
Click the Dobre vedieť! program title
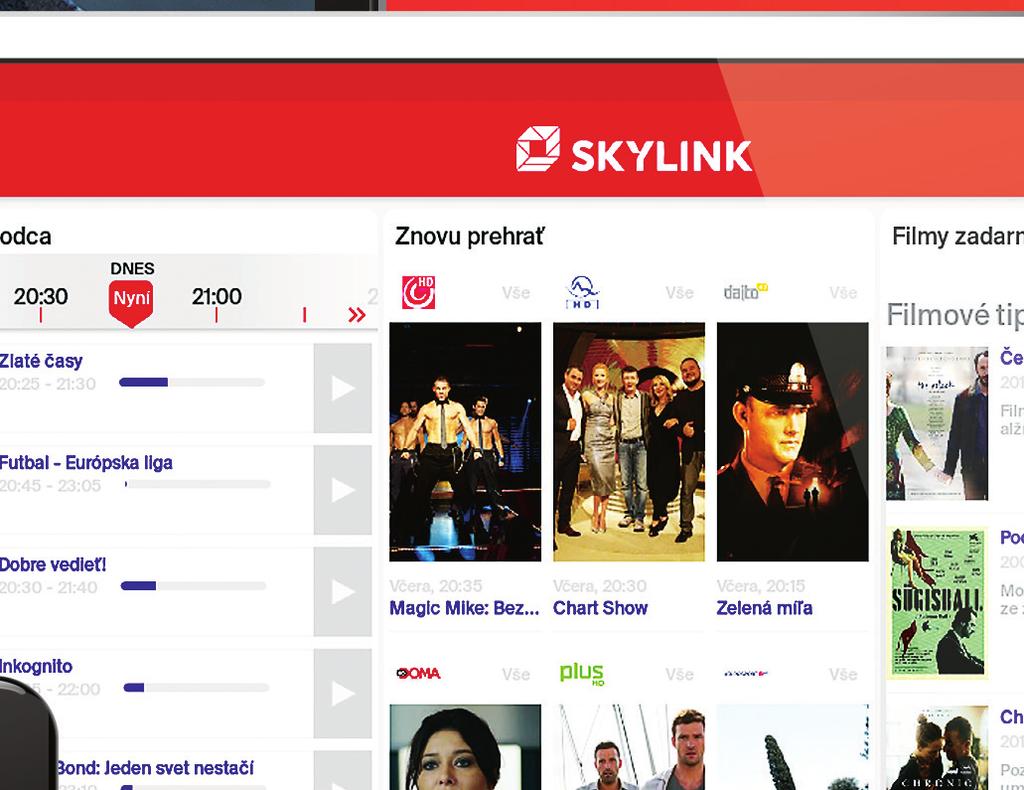click(x=52, y=565)
